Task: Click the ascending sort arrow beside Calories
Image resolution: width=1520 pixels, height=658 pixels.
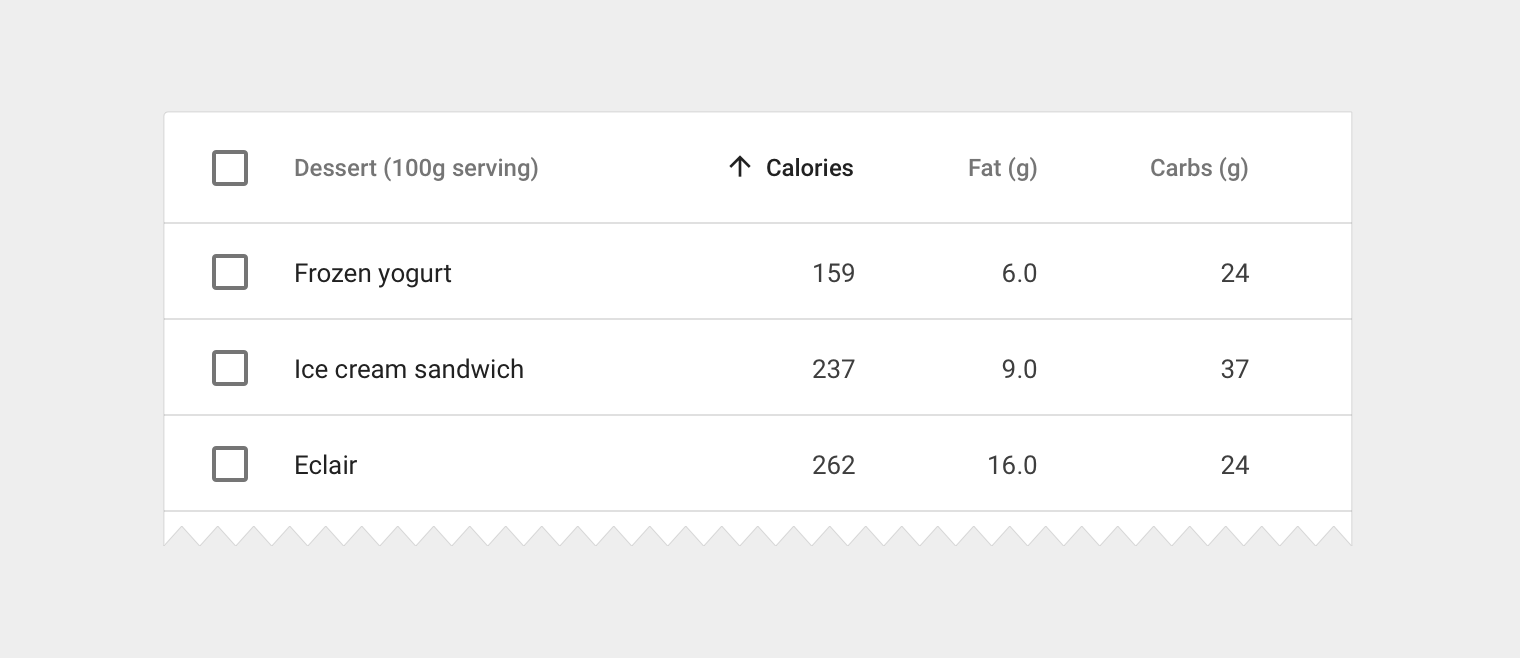Action: (739, 167)
